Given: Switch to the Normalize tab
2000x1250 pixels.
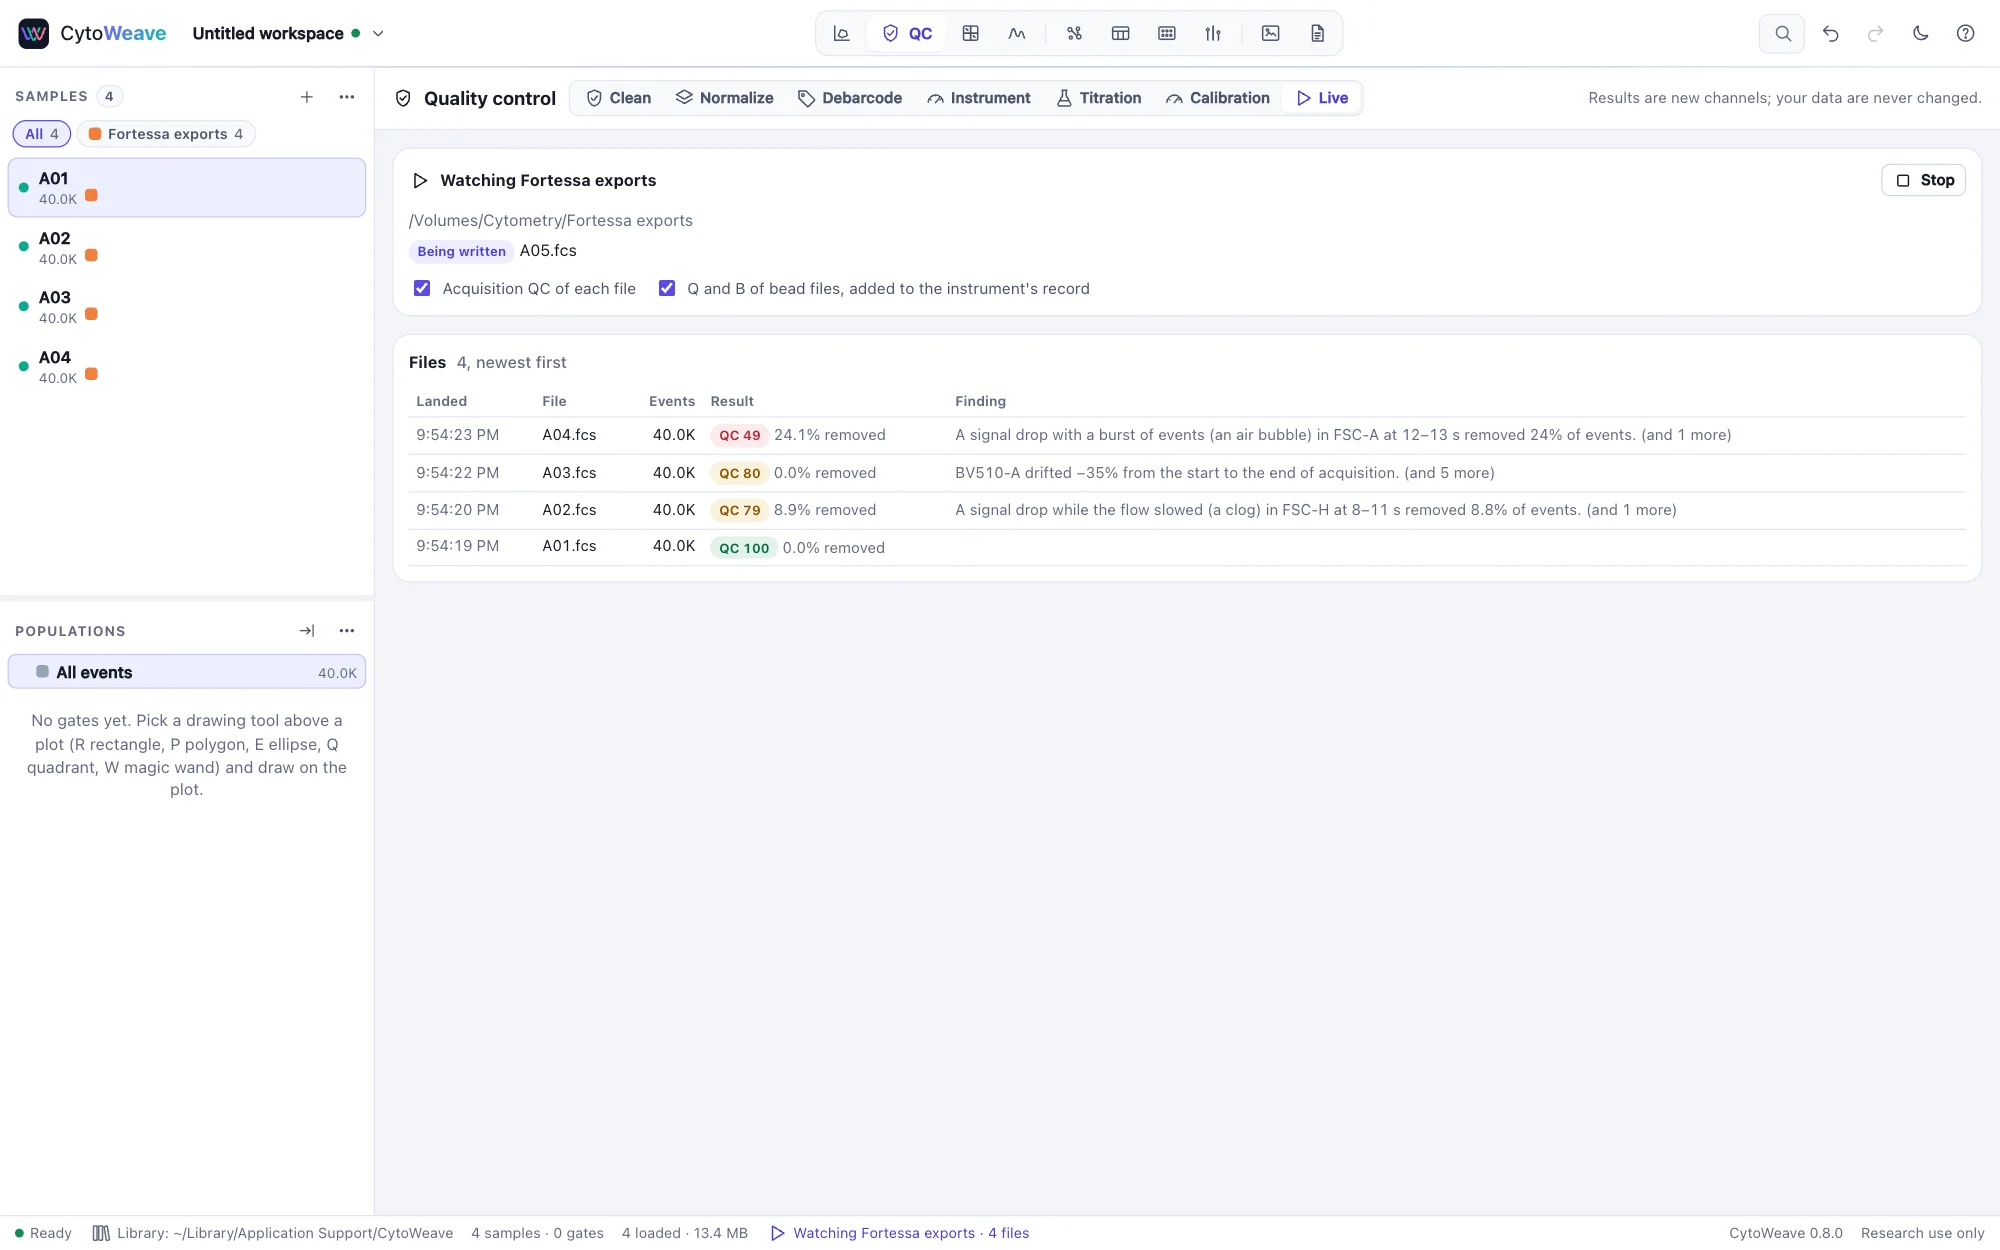Looking at the screenshot, I should tap(725, 98).
